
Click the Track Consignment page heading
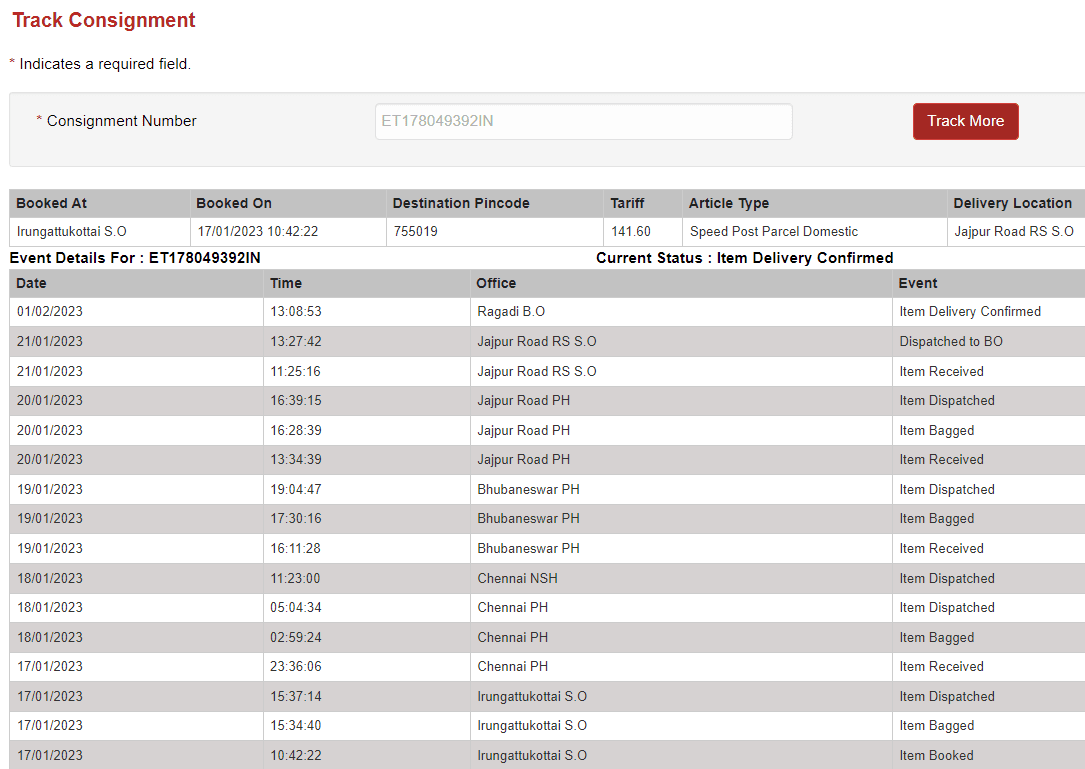coord(104,20)
